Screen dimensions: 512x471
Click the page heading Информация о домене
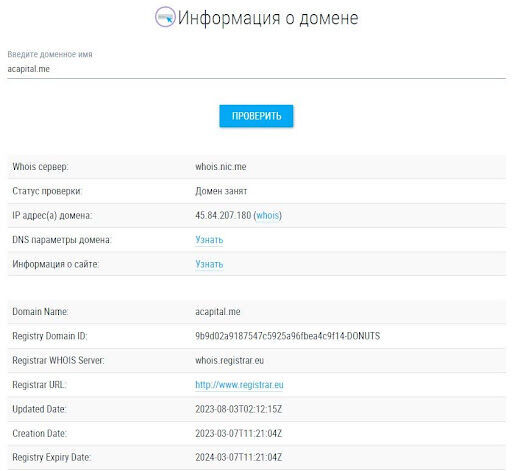(268, 17)
